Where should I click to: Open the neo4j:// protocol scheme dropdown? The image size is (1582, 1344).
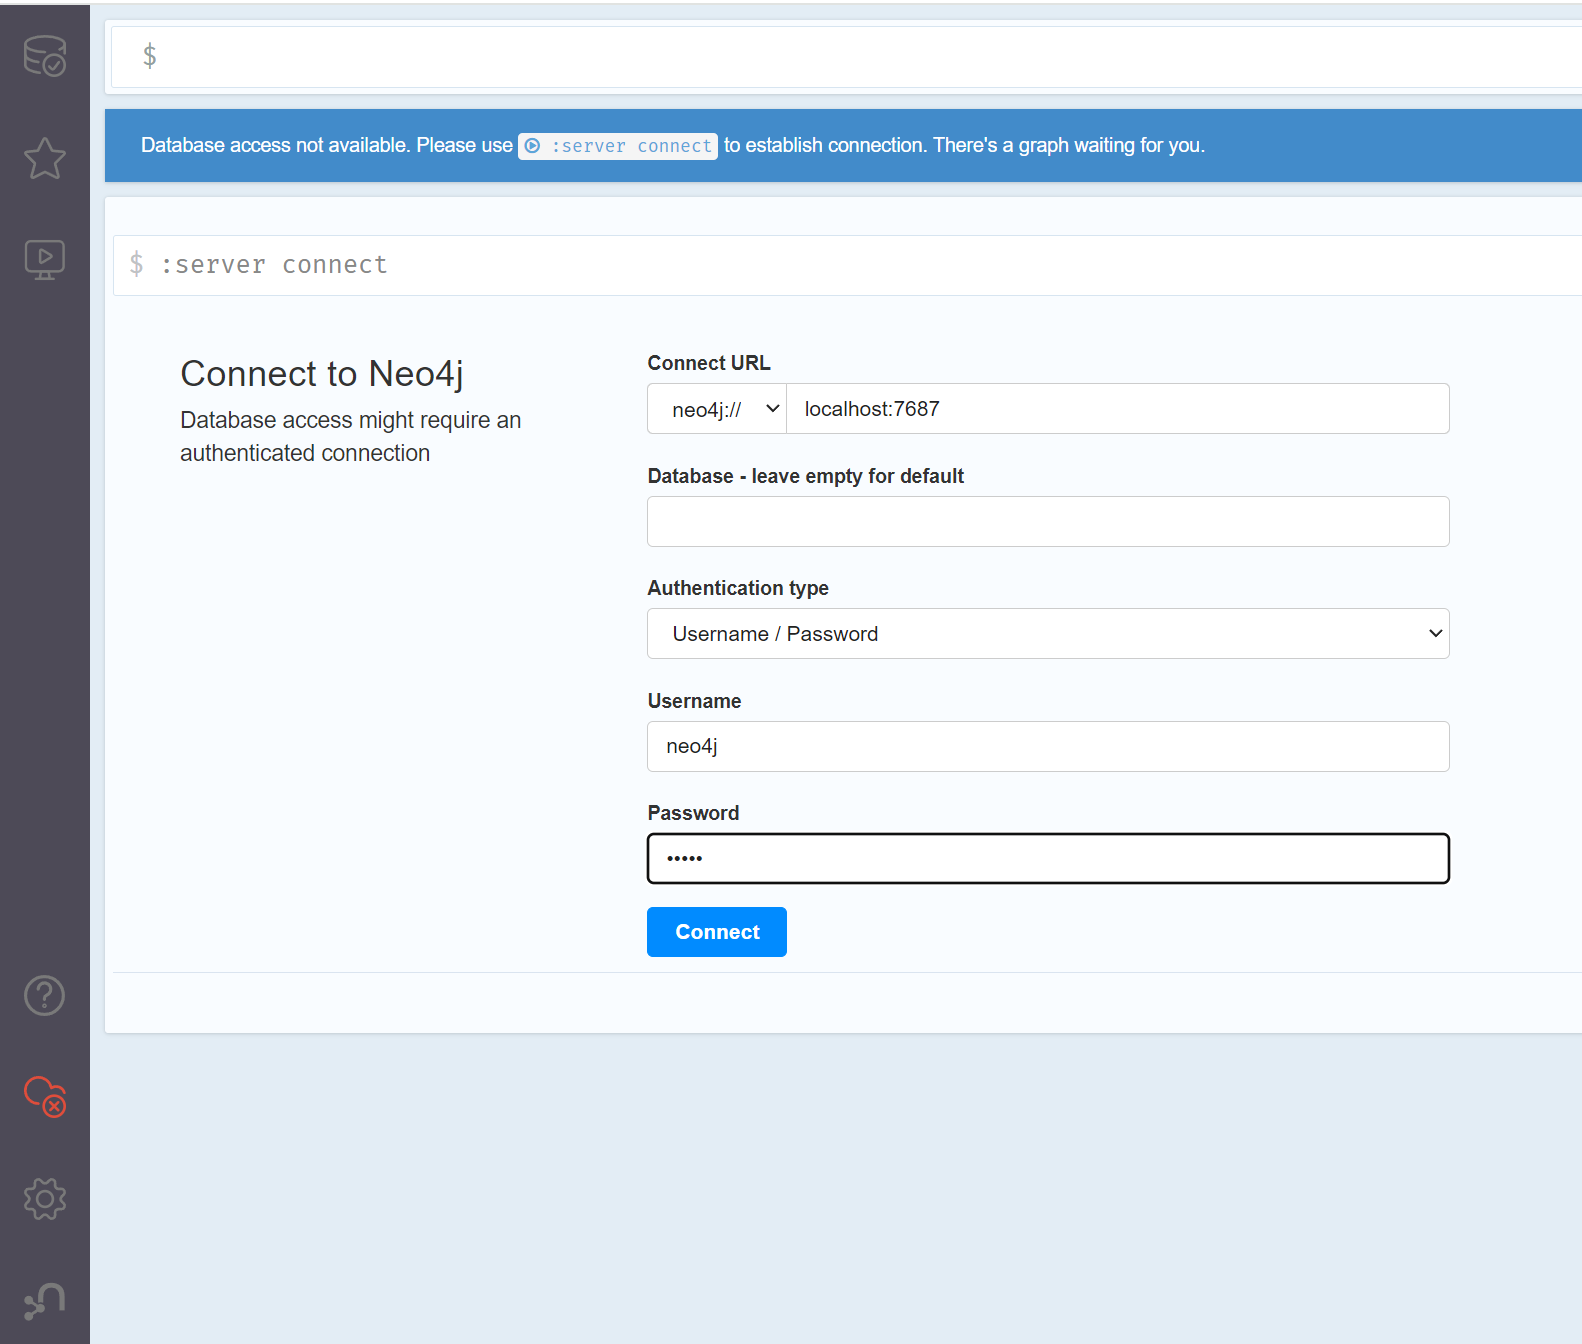(x=717, y=409)
